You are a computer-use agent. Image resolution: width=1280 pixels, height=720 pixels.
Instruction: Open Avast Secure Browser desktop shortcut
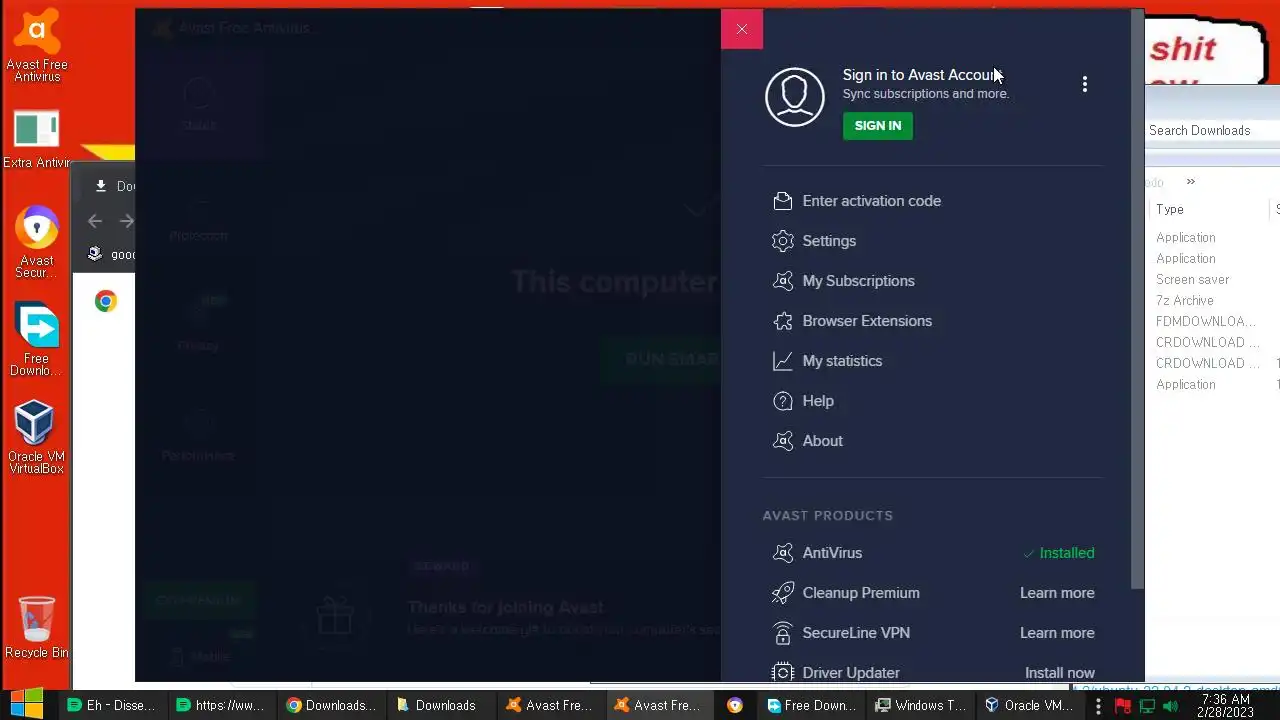[x=37, y=242]
